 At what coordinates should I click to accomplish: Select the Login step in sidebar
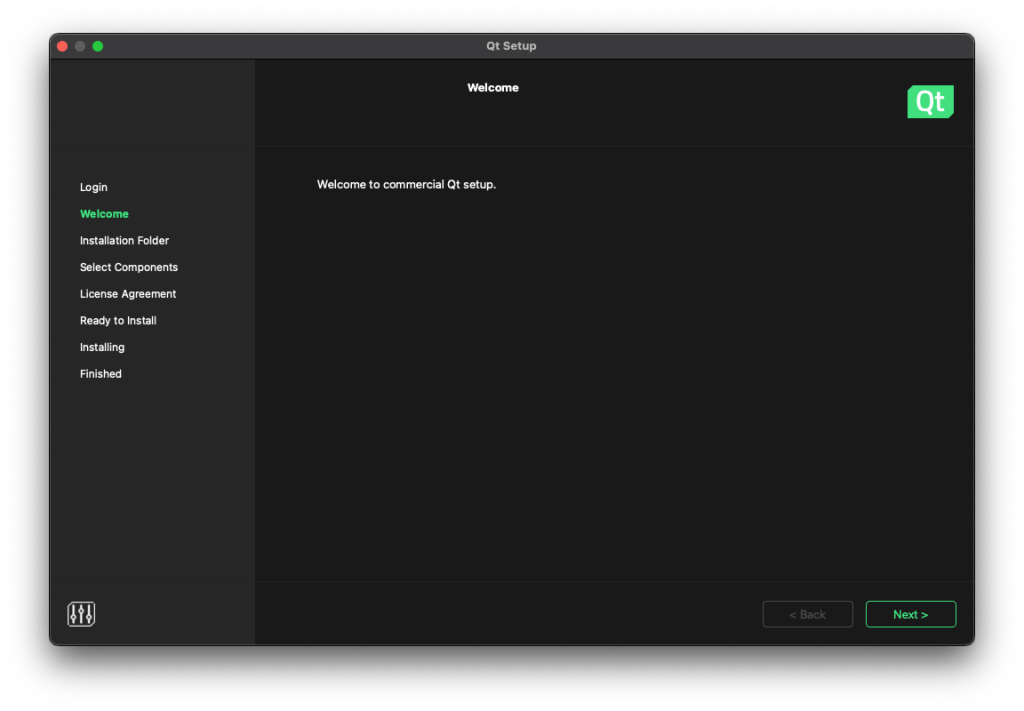coord(94,187)
